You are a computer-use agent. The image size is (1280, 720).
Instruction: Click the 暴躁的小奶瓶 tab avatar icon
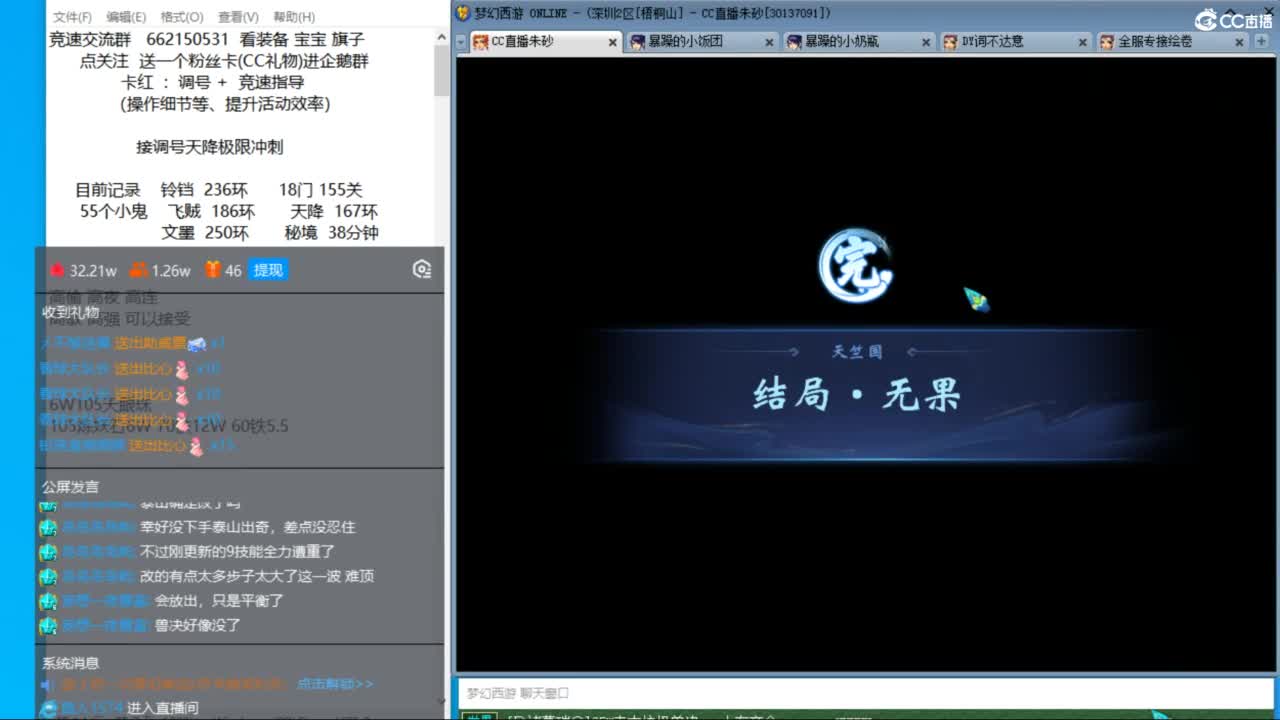coord(794,42)
